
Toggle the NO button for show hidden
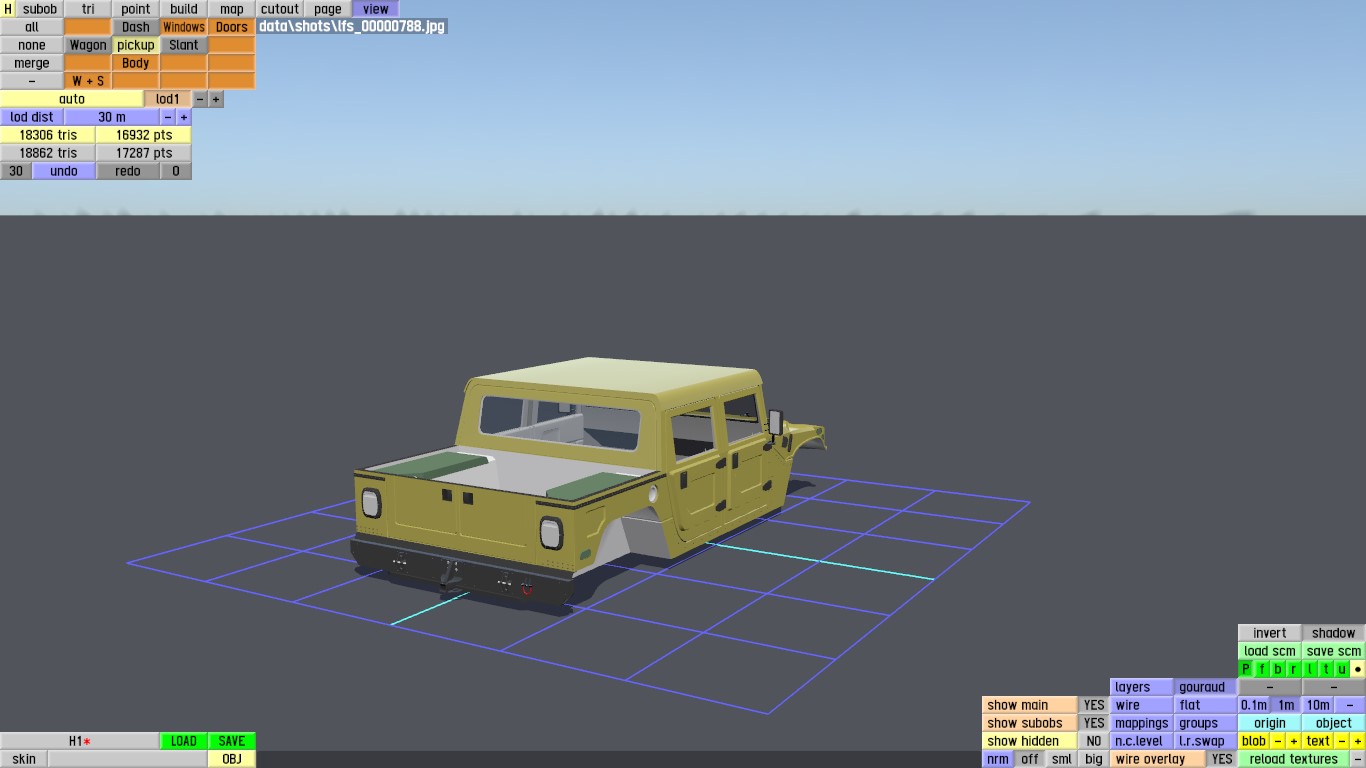tap(1094, 741)
